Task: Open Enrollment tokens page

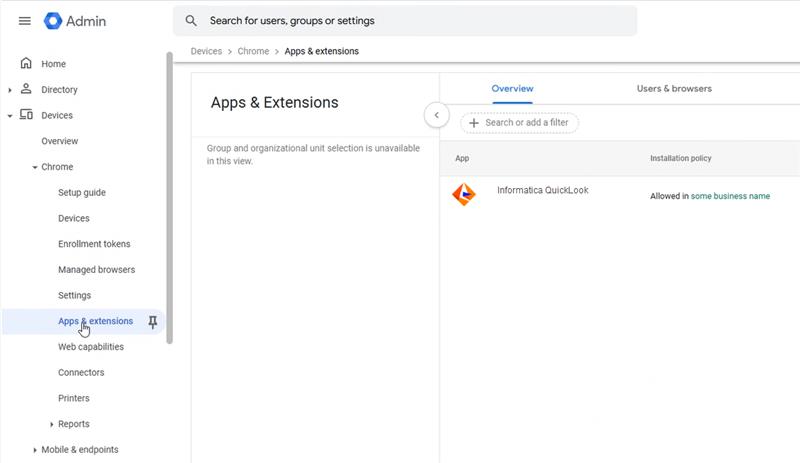Action: 94,244
